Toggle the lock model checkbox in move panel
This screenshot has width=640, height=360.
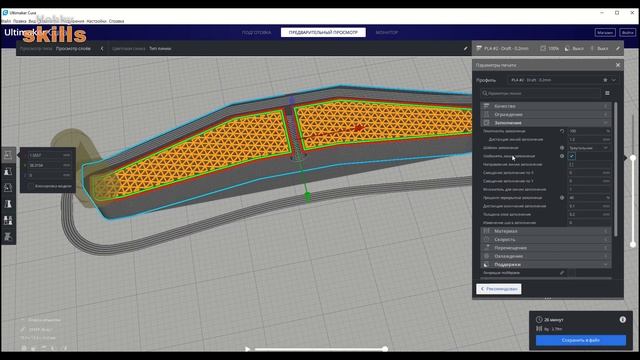point(30,186)
